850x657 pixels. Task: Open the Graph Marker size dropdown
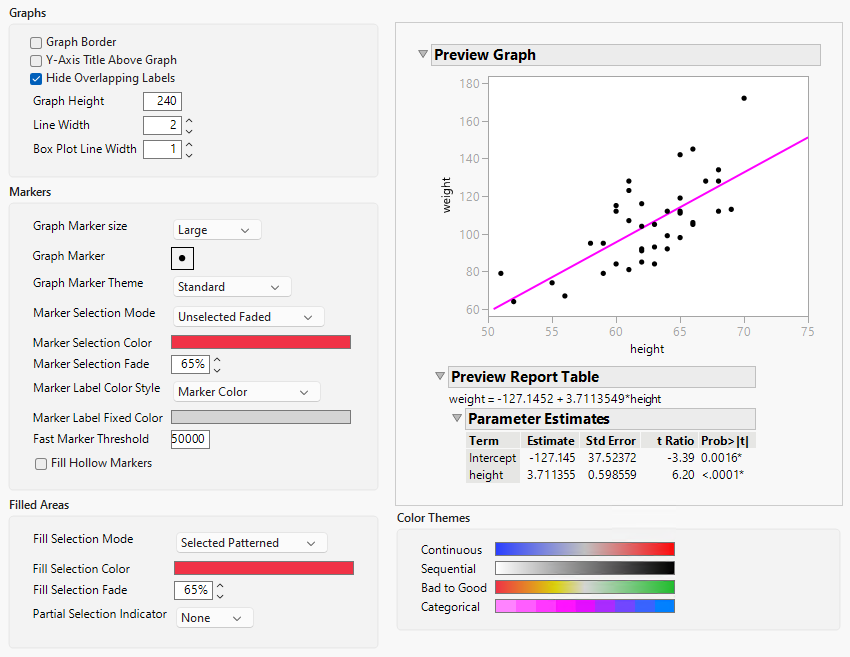(x=216, y=229)
